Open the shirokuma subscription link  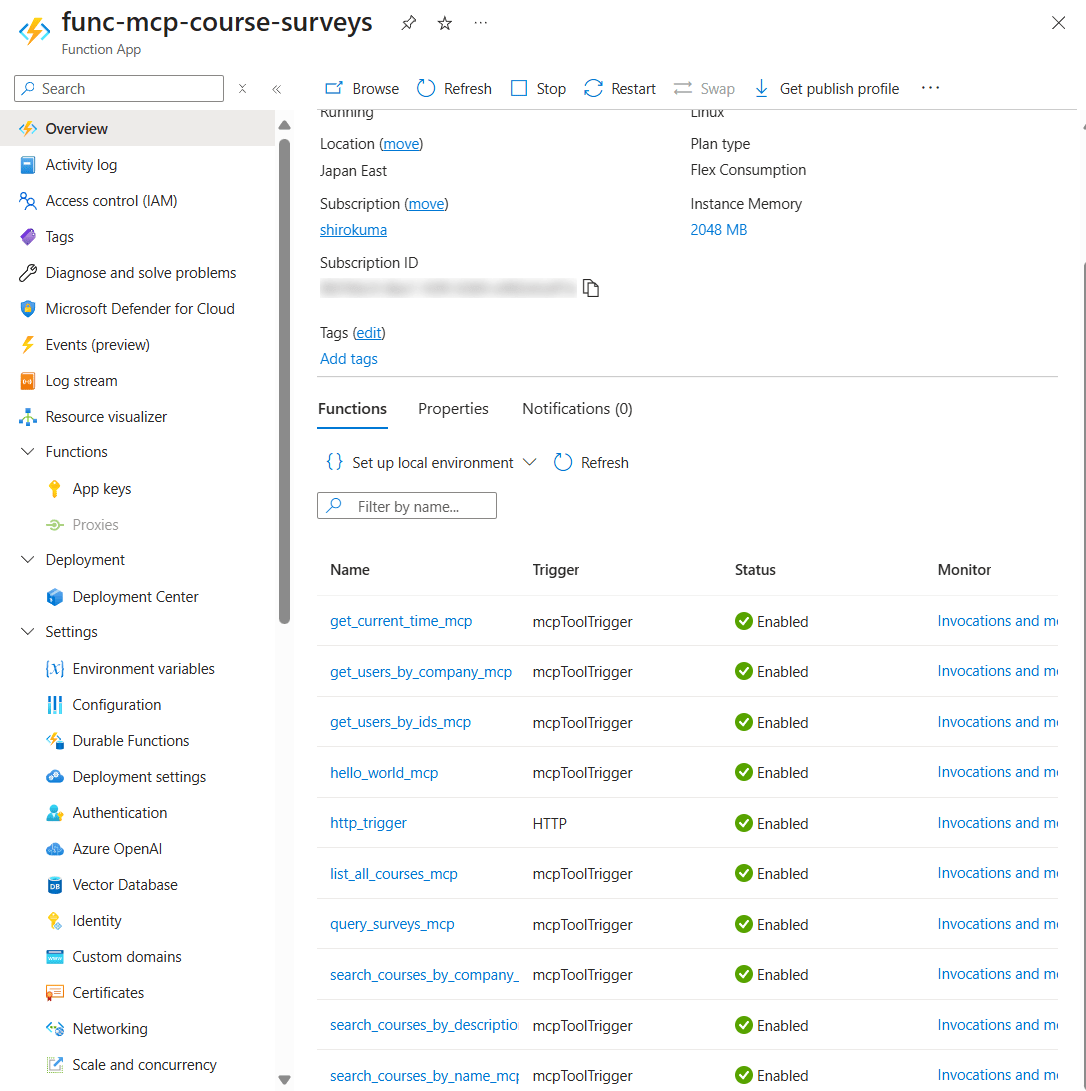[353, 230]
